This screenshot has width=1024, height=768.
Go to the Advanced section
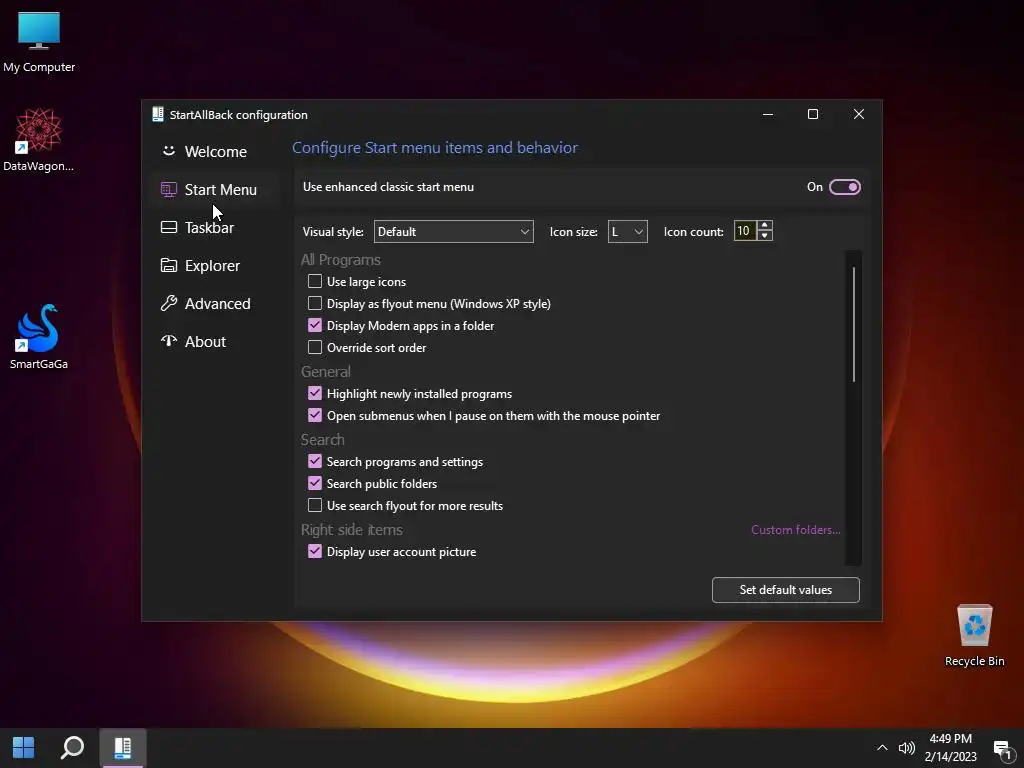pos(216,304)
